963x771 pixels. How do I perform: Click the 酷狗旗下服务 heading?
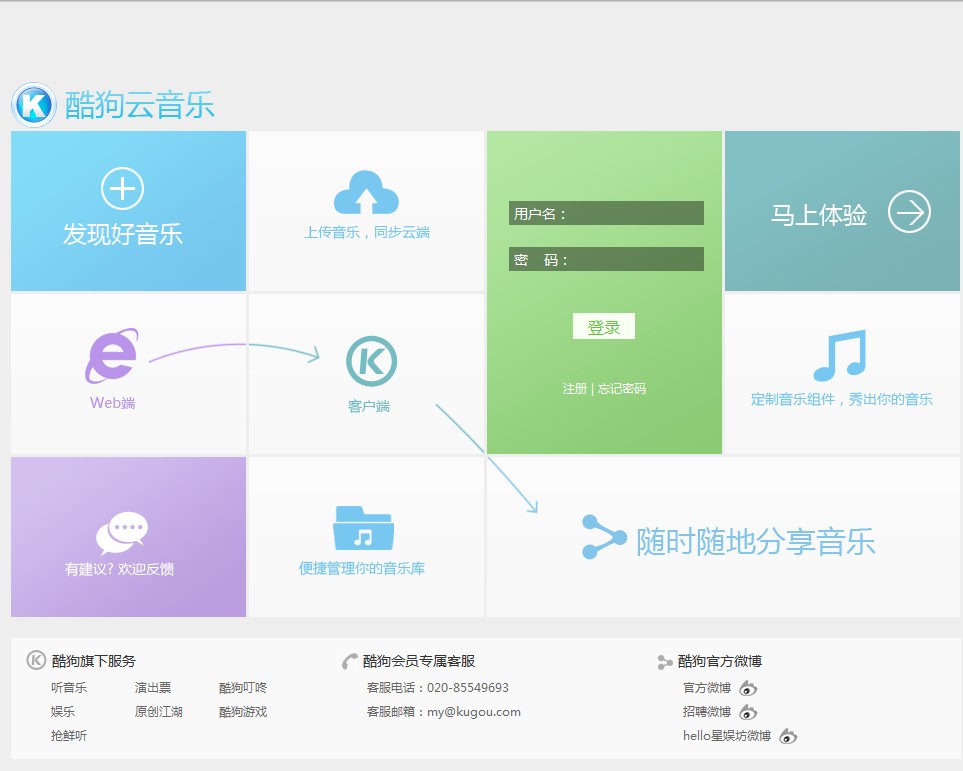94,661
